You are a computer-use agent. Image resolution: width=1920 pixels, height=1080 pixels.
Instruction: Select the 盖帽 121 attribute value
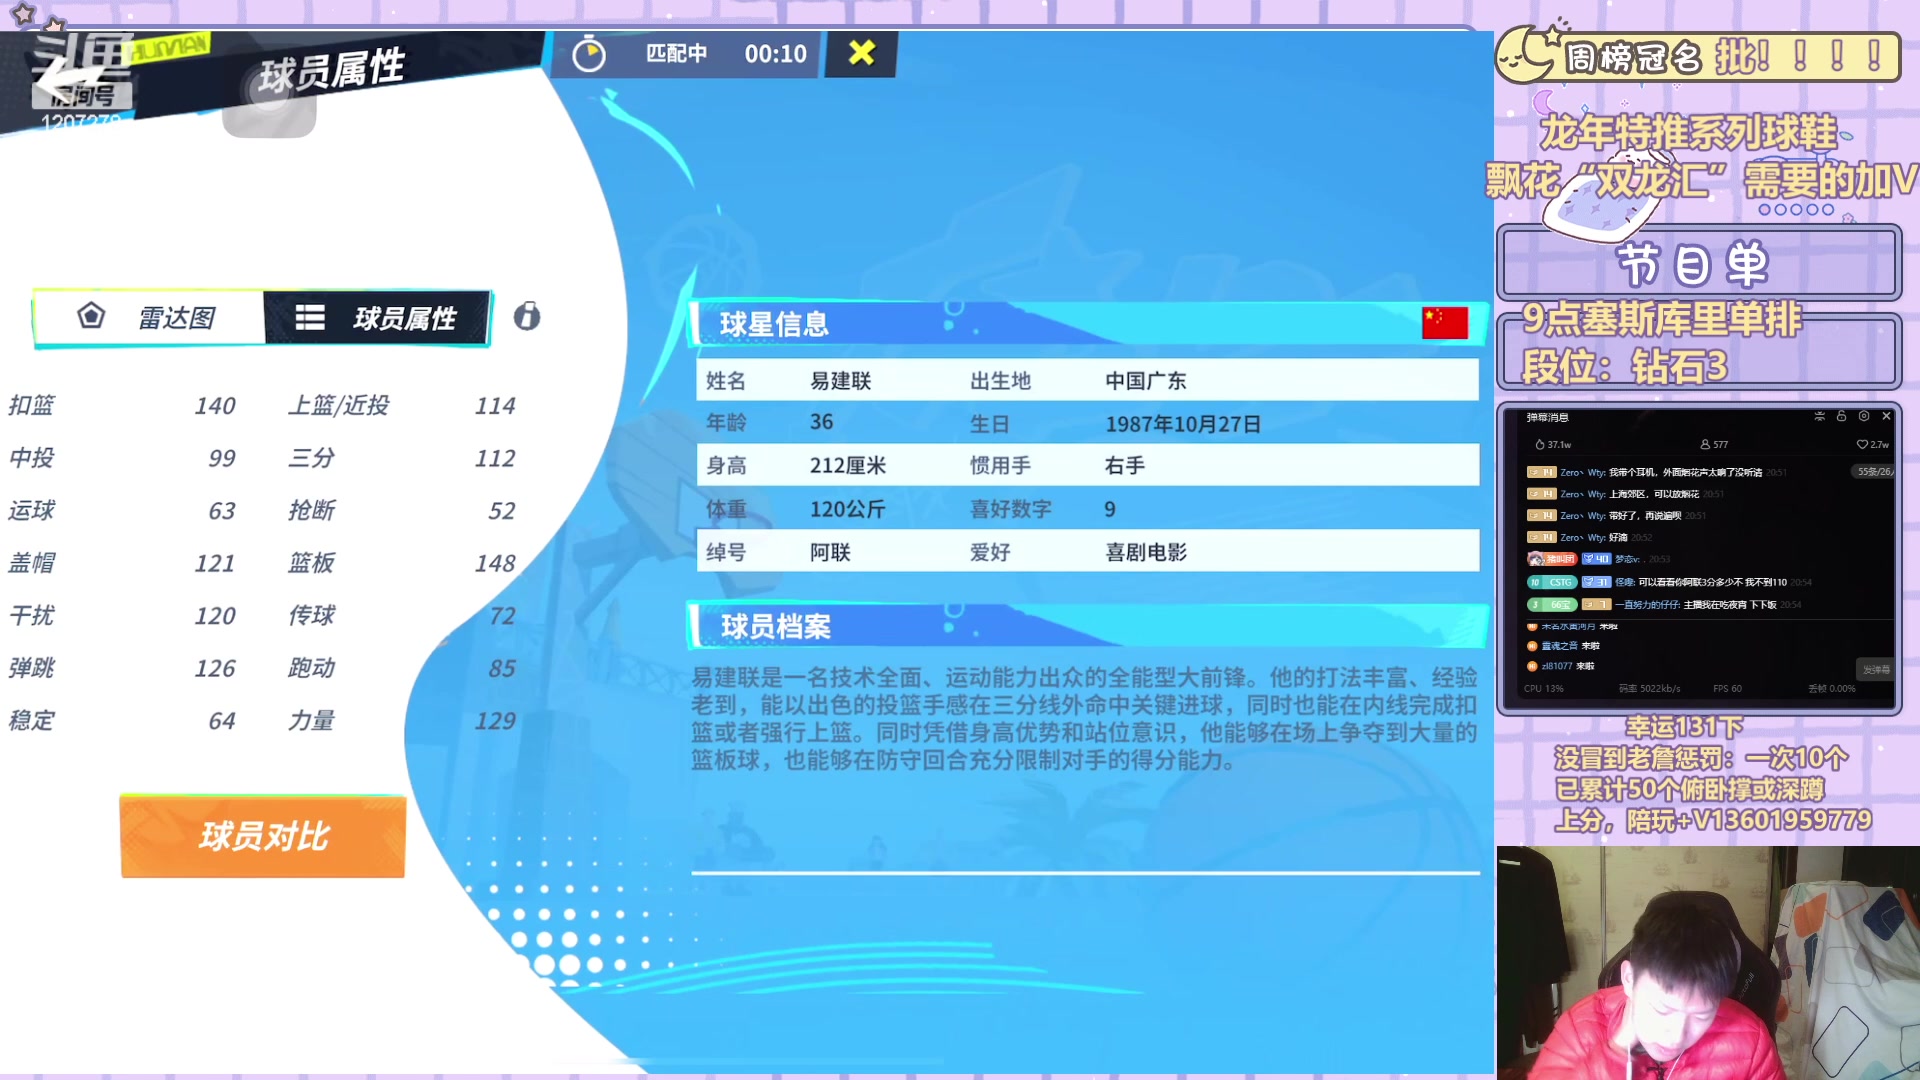coord(215,563)
